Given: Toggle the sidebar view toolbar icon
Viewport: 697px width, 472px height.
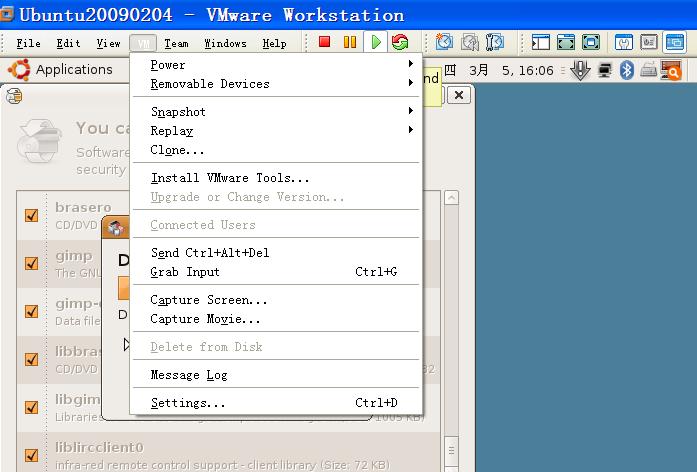Looking at the screenshot, I should pyautogui.click(x=541, y=43).
